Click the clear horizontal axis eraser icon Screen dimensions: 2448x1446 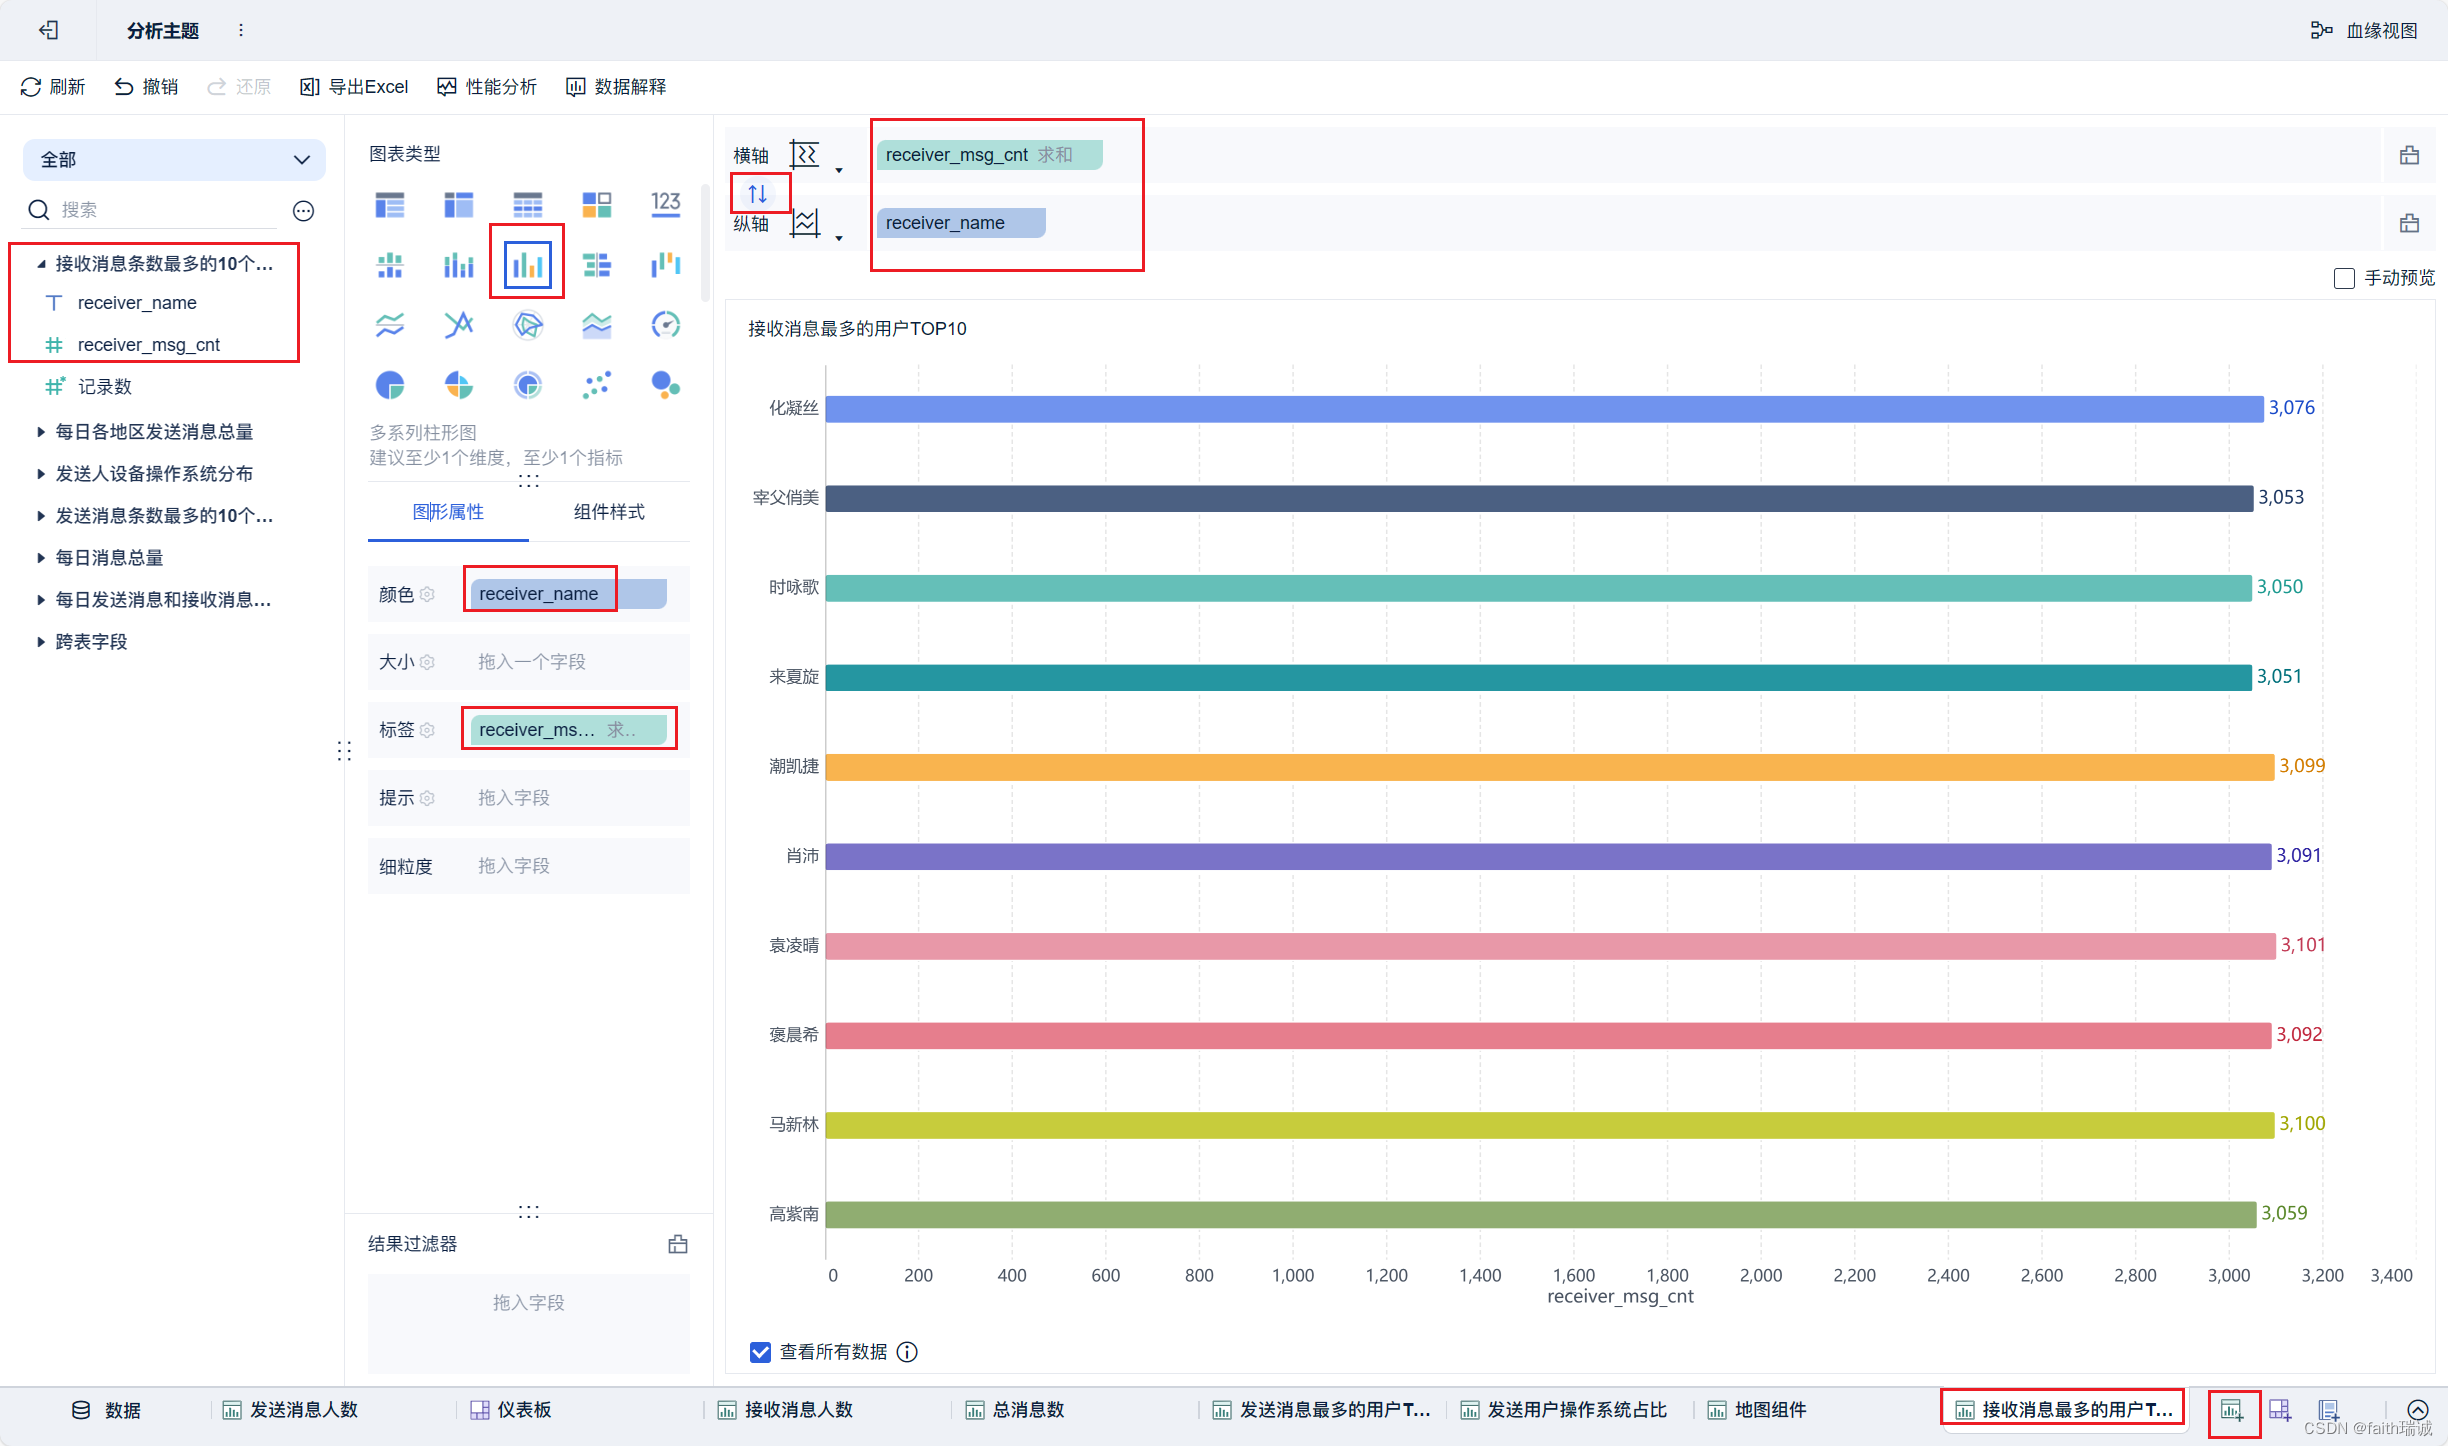coord(2410,155)
